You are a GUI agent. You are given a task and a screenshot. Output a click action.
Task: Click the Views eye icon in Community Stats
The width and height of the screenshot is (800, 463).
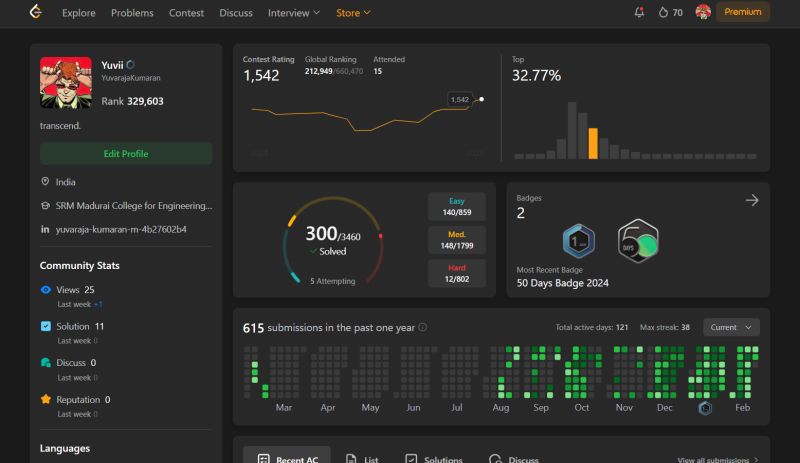tap(45, 289)
